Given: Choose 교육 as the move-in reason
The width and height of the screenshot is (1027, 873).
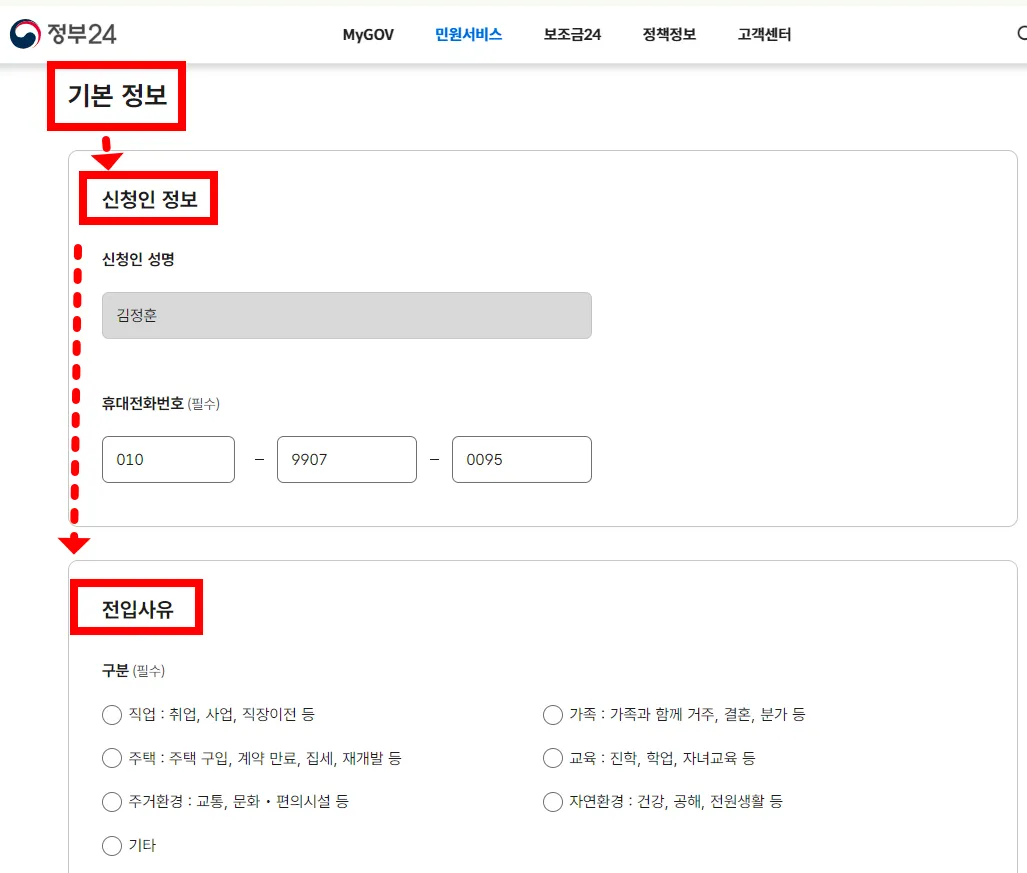Looking at the screenshot, I should pyautogui.click(x=552, y=758).
